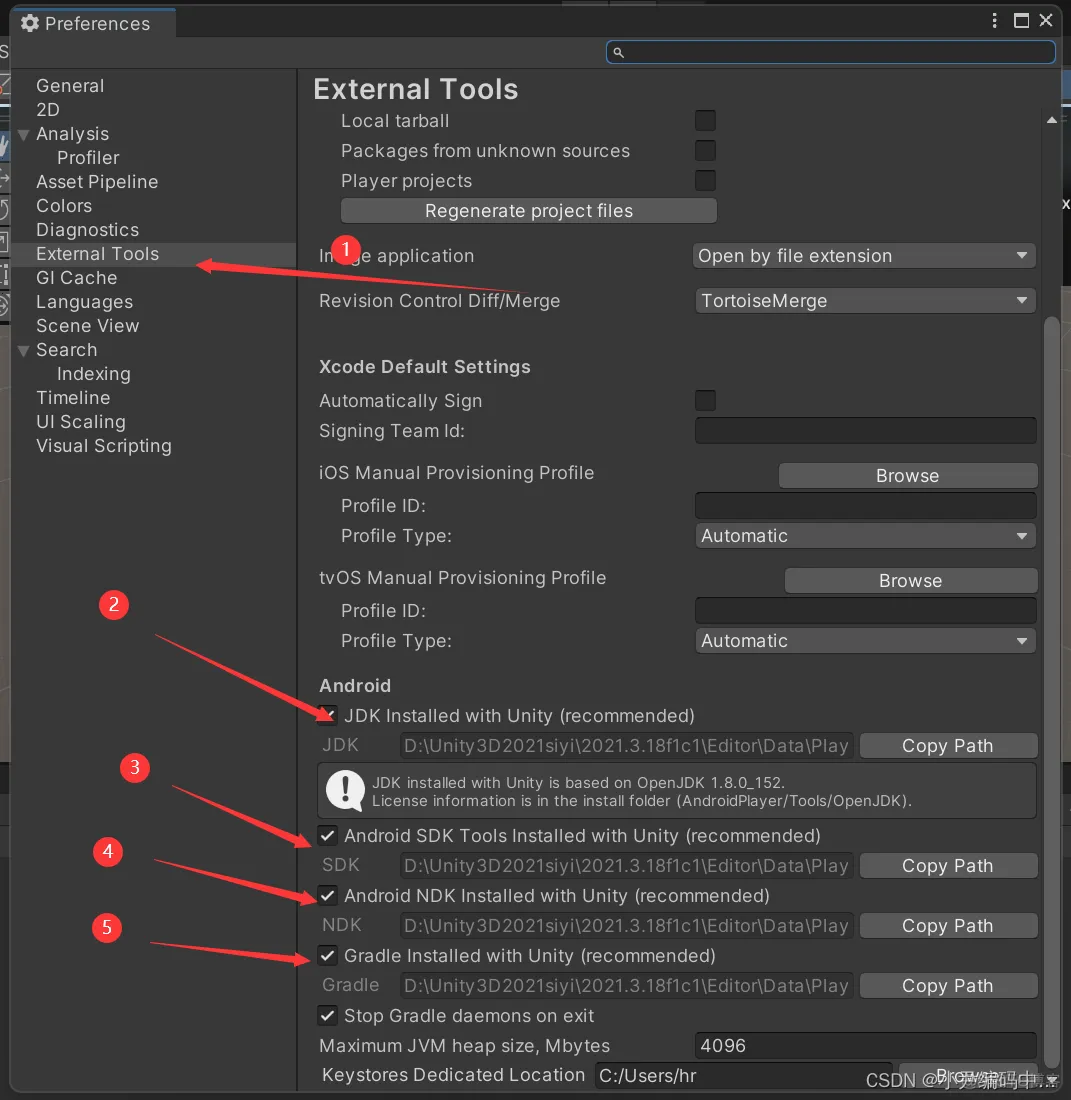Browse for iOS Manual Provisioning Profile
The image size is (1071, 1100).
tap(908, 476)
